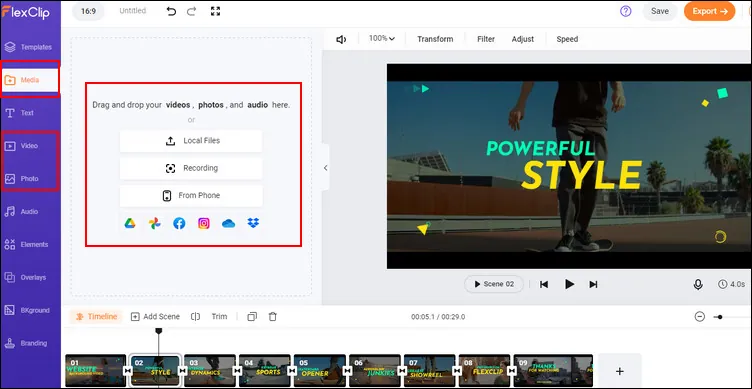The height and width of the screenshot is (389, 752).
Task: Split the scene
Action: coord(195,317)
